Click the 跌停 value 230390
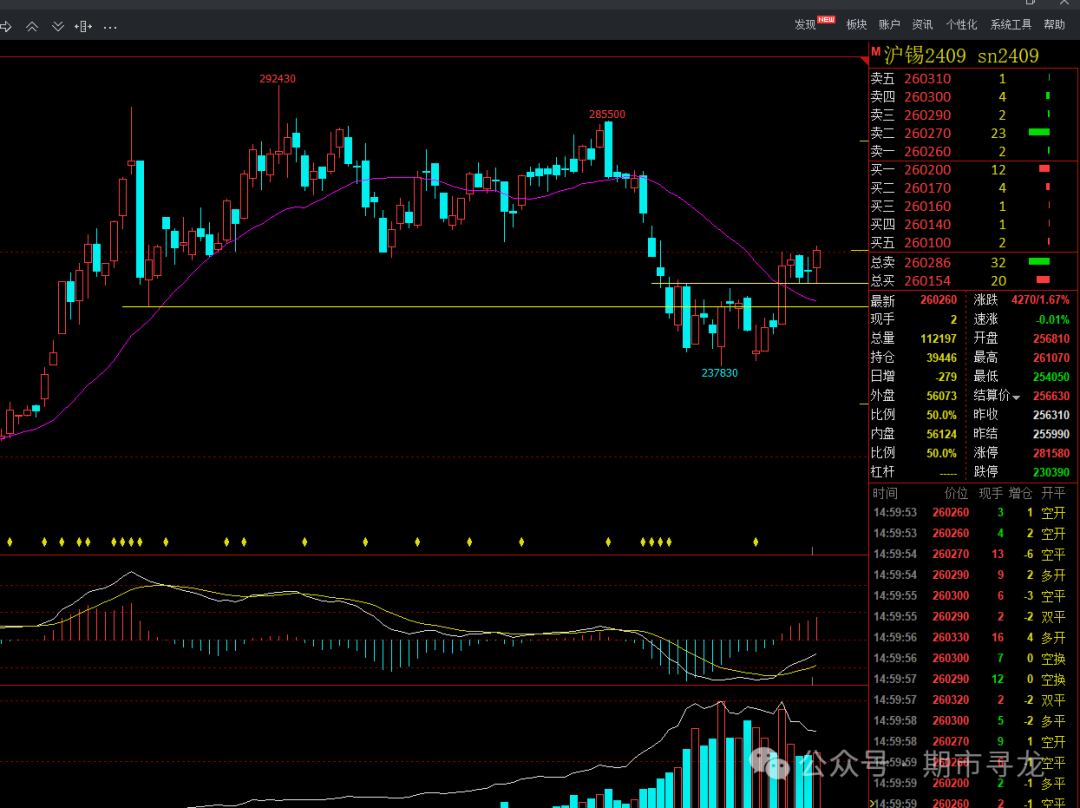1080x808 pixels. [x=1051, y=473]
